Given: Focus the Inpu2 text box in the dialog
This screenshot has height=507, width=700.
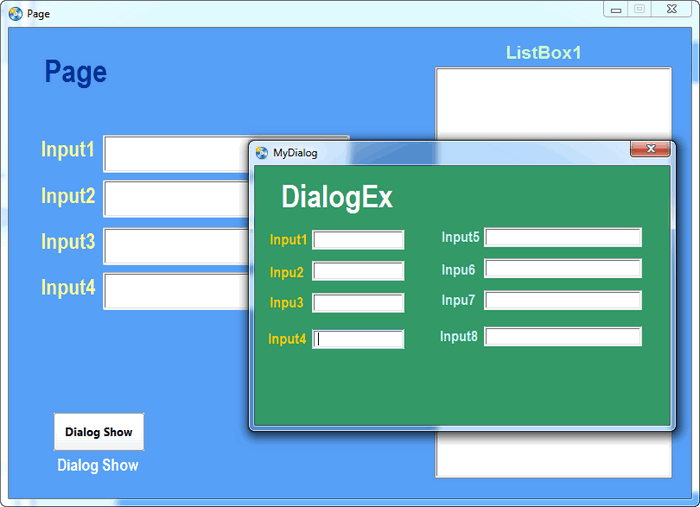Looking at the screenshot, I should click(x=358, y=271).
